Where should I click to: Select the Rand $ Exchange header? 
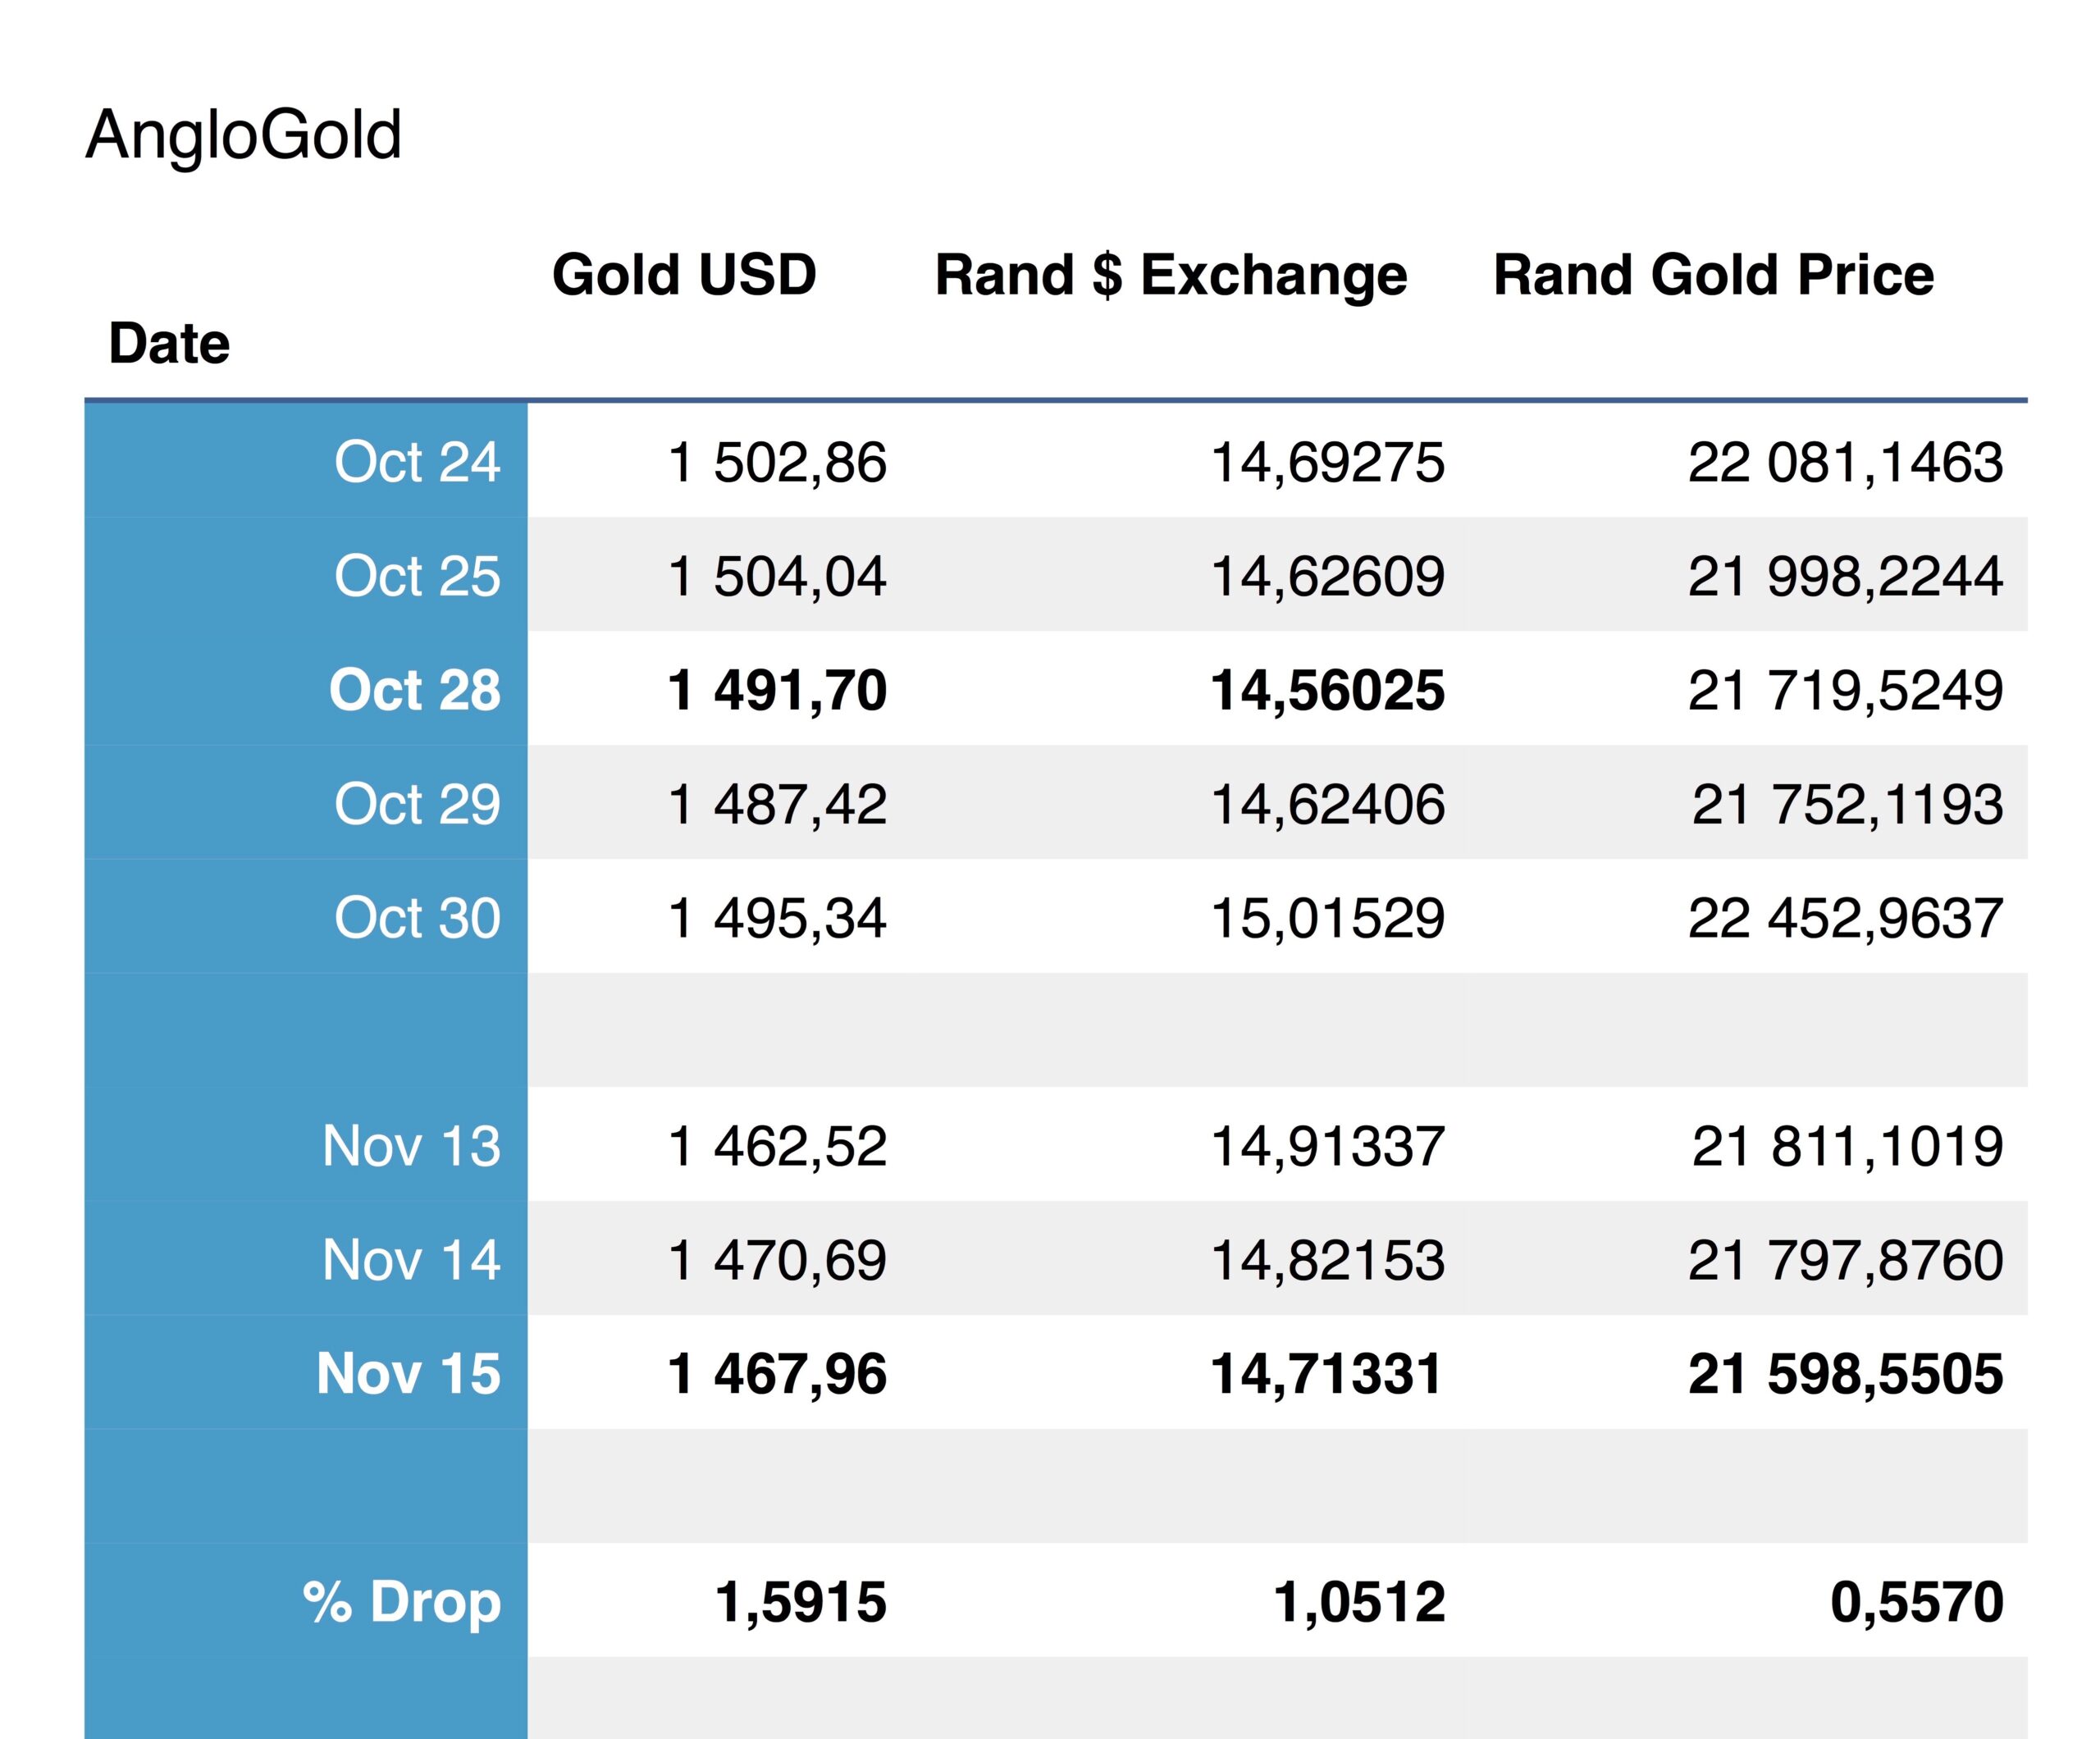pyautogui.click(x=1170, y=275)
